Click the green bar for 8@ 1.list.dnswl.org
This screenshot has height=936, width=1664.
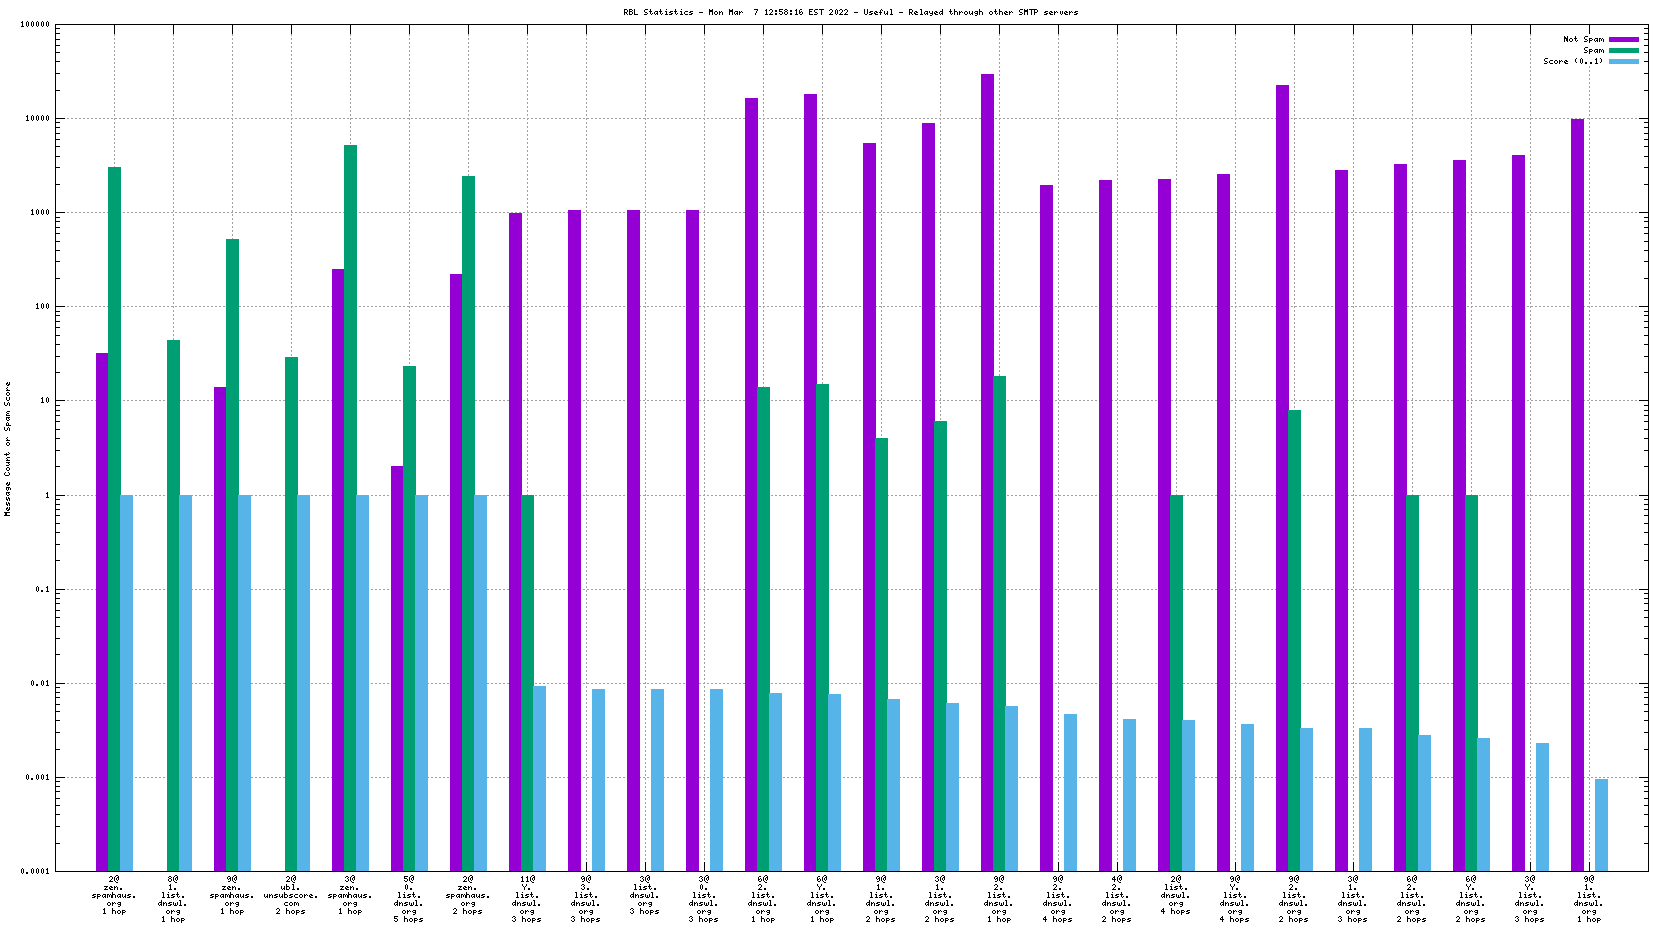point(173,600)
